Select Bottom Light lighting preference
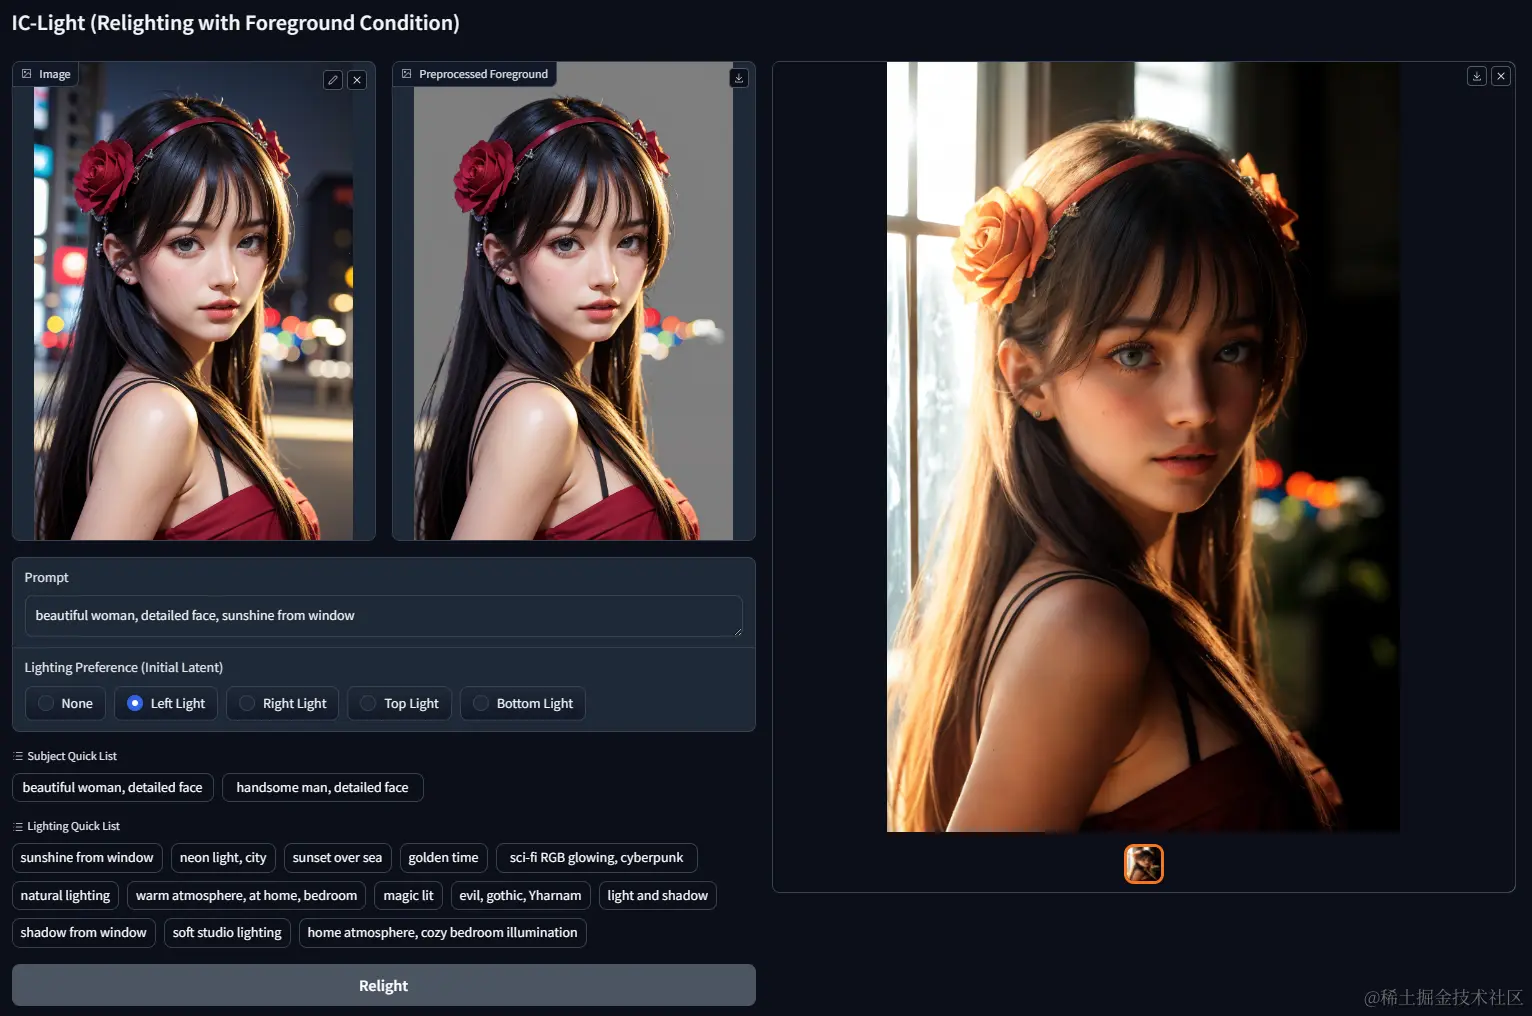Image resolution: width=1532 pixels, height=1016 pixels. (x=523, y=703)
